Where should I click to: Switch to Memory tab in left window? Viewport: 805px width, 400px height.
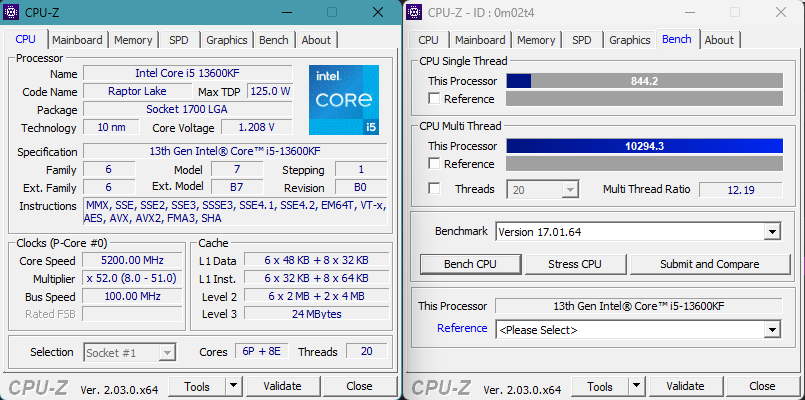point(133,40)
